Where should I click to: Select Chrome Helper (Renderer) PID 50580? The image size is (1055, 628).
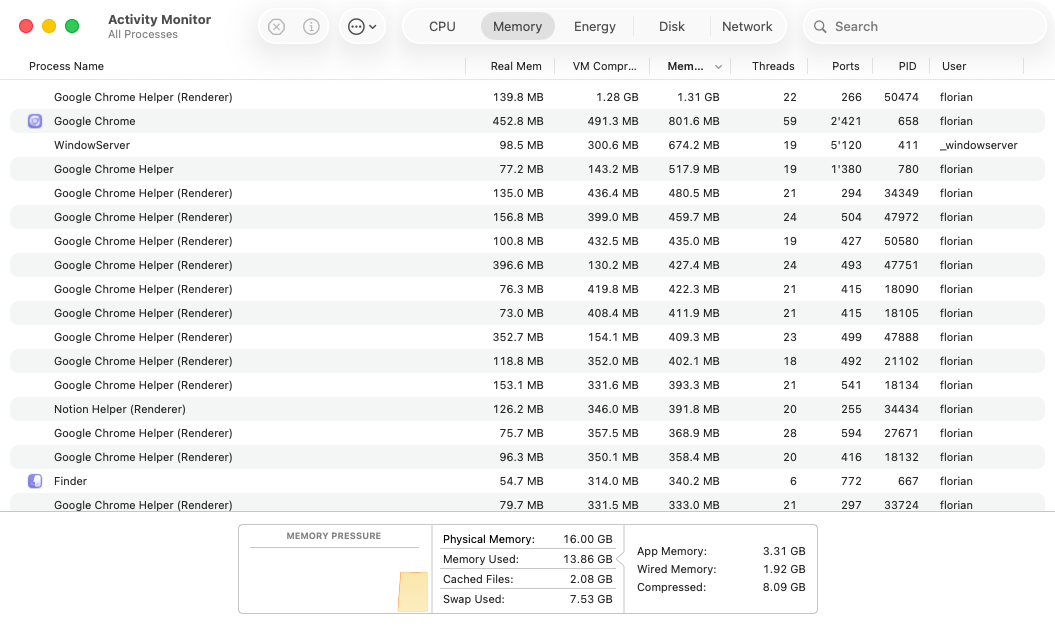tap(528, 241)
